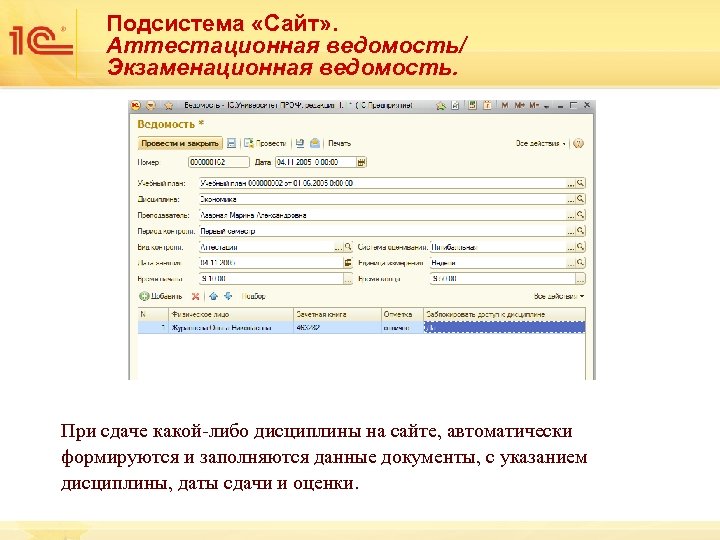Click 'Зачетная книга' column header
This screenshot has width=720, height=540.
(338, 315)
